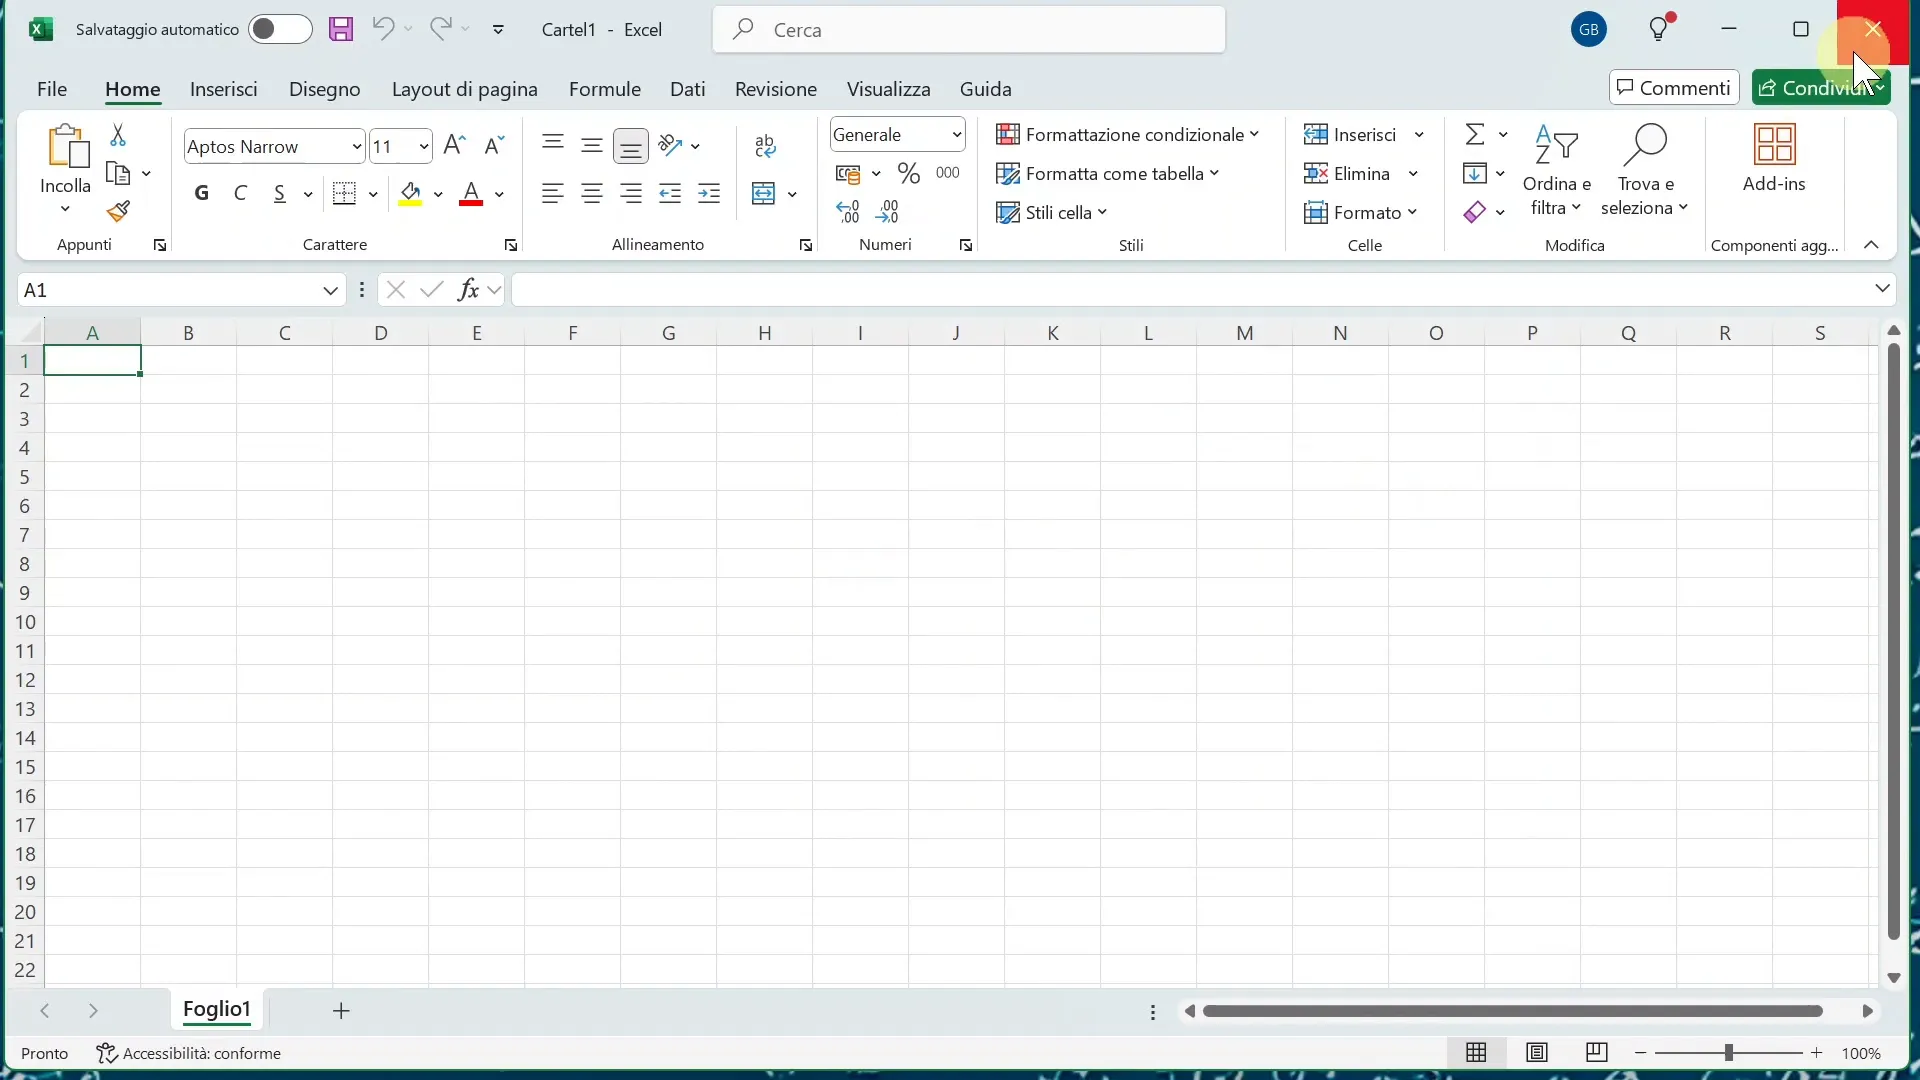
Task: Toggle top vertical alignment
Action: pos(553,146)
